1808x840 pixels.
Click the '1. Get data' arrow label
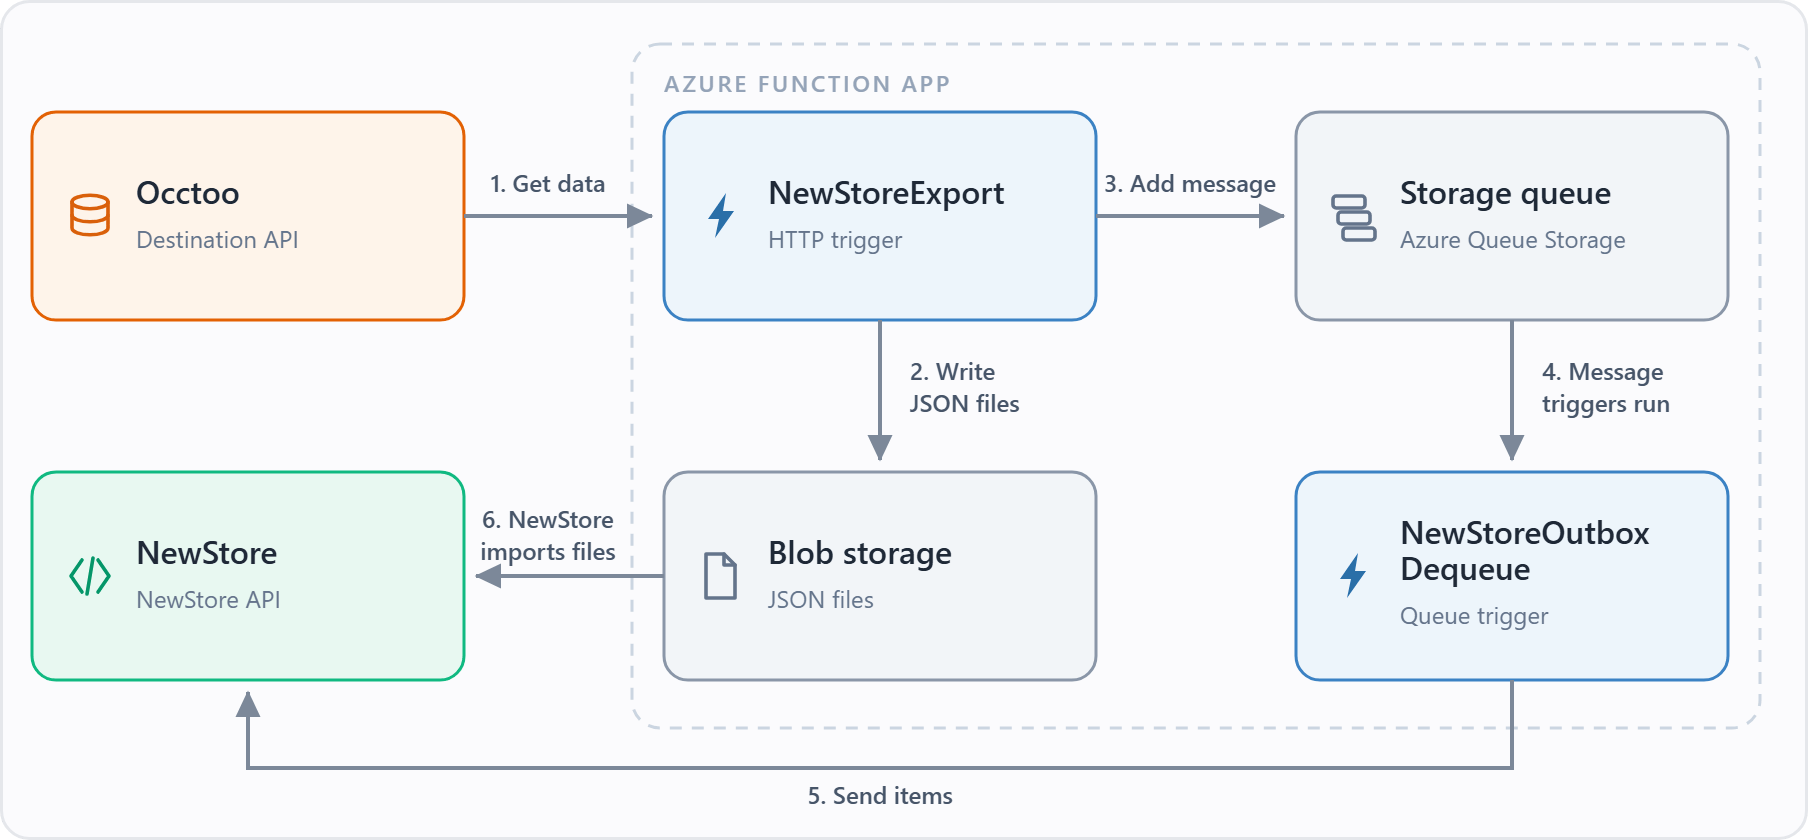(x=547, y=184)
